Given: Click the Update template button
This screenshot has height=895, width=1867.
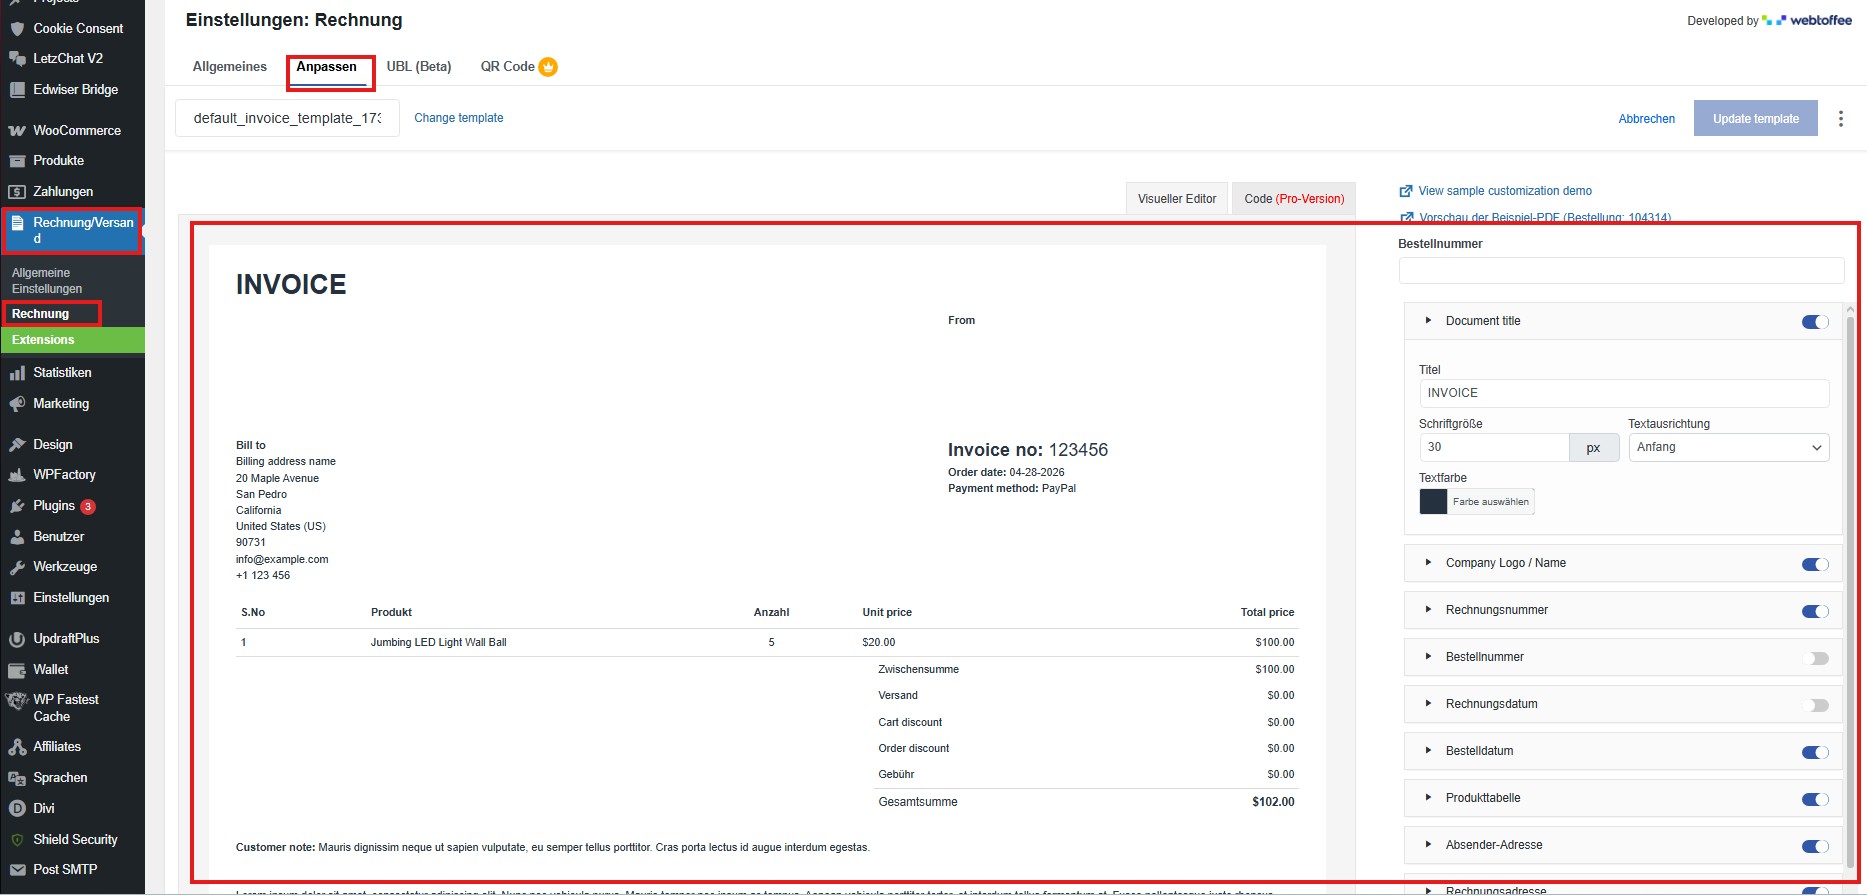Looking at the screenshot, I should (1755, 118).
